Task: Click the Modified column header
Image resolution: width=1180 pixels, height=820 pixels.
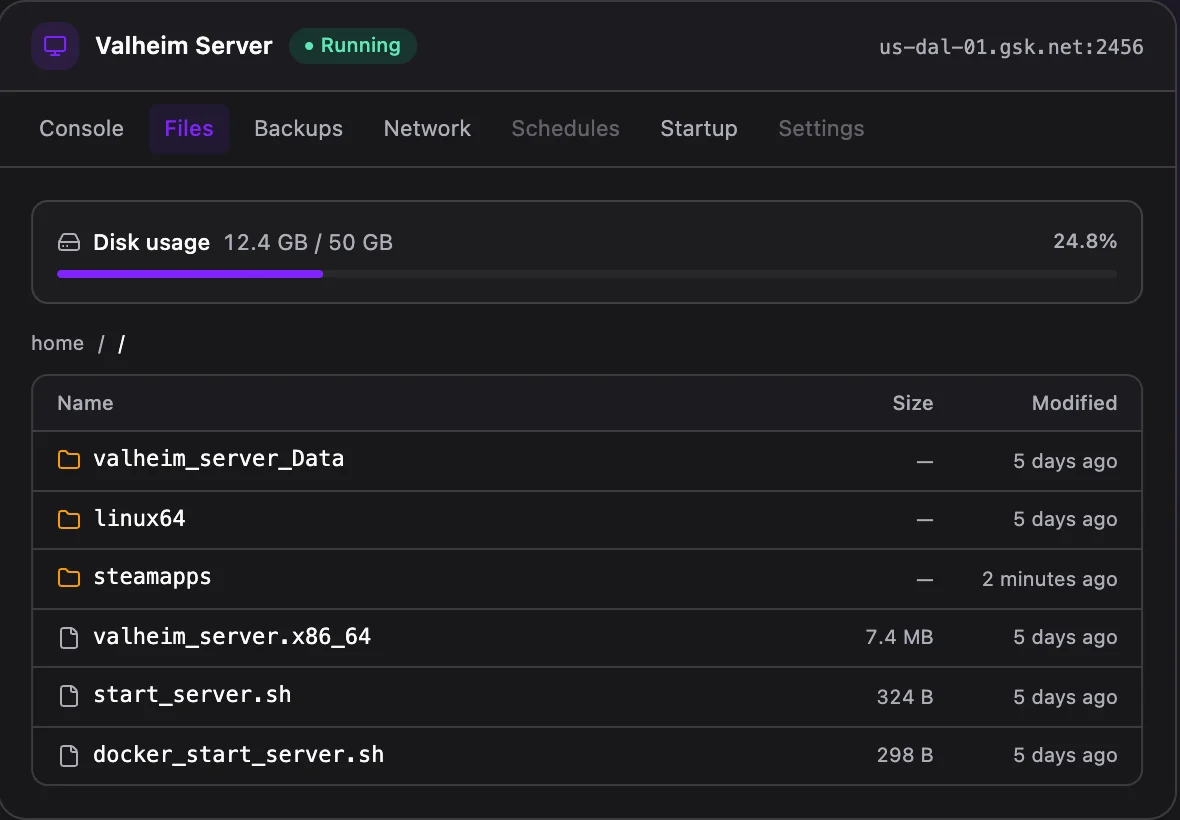Action: tap(1074, 403)
